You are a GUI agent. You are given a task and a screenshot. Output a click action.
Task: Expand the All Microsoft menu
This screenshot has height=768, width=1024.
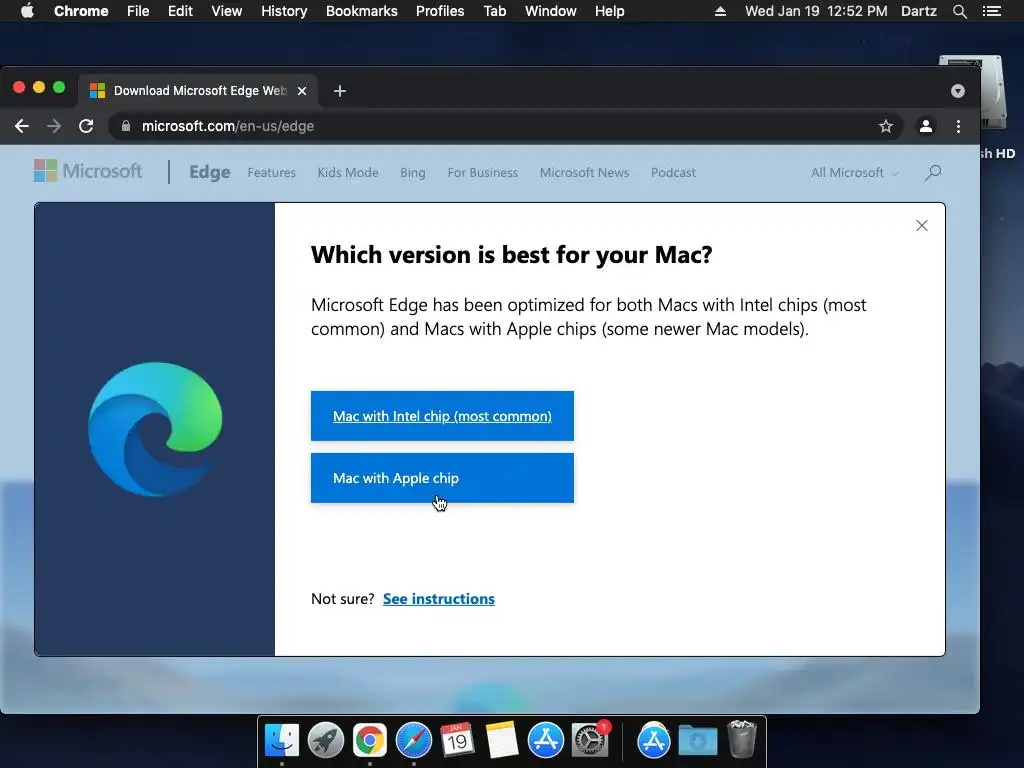[854, 172]
